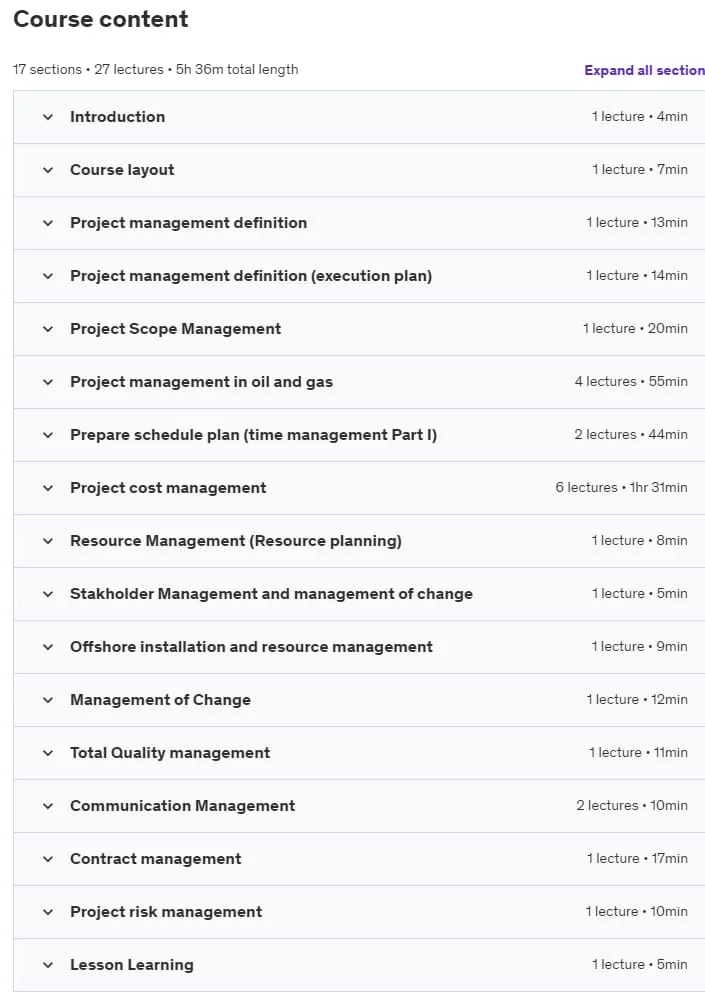The width and height of the screenshot is (705, 992).
Task: Select Prepare schedule plan section title
Action: pyautogui.click(x=253, y=435)
